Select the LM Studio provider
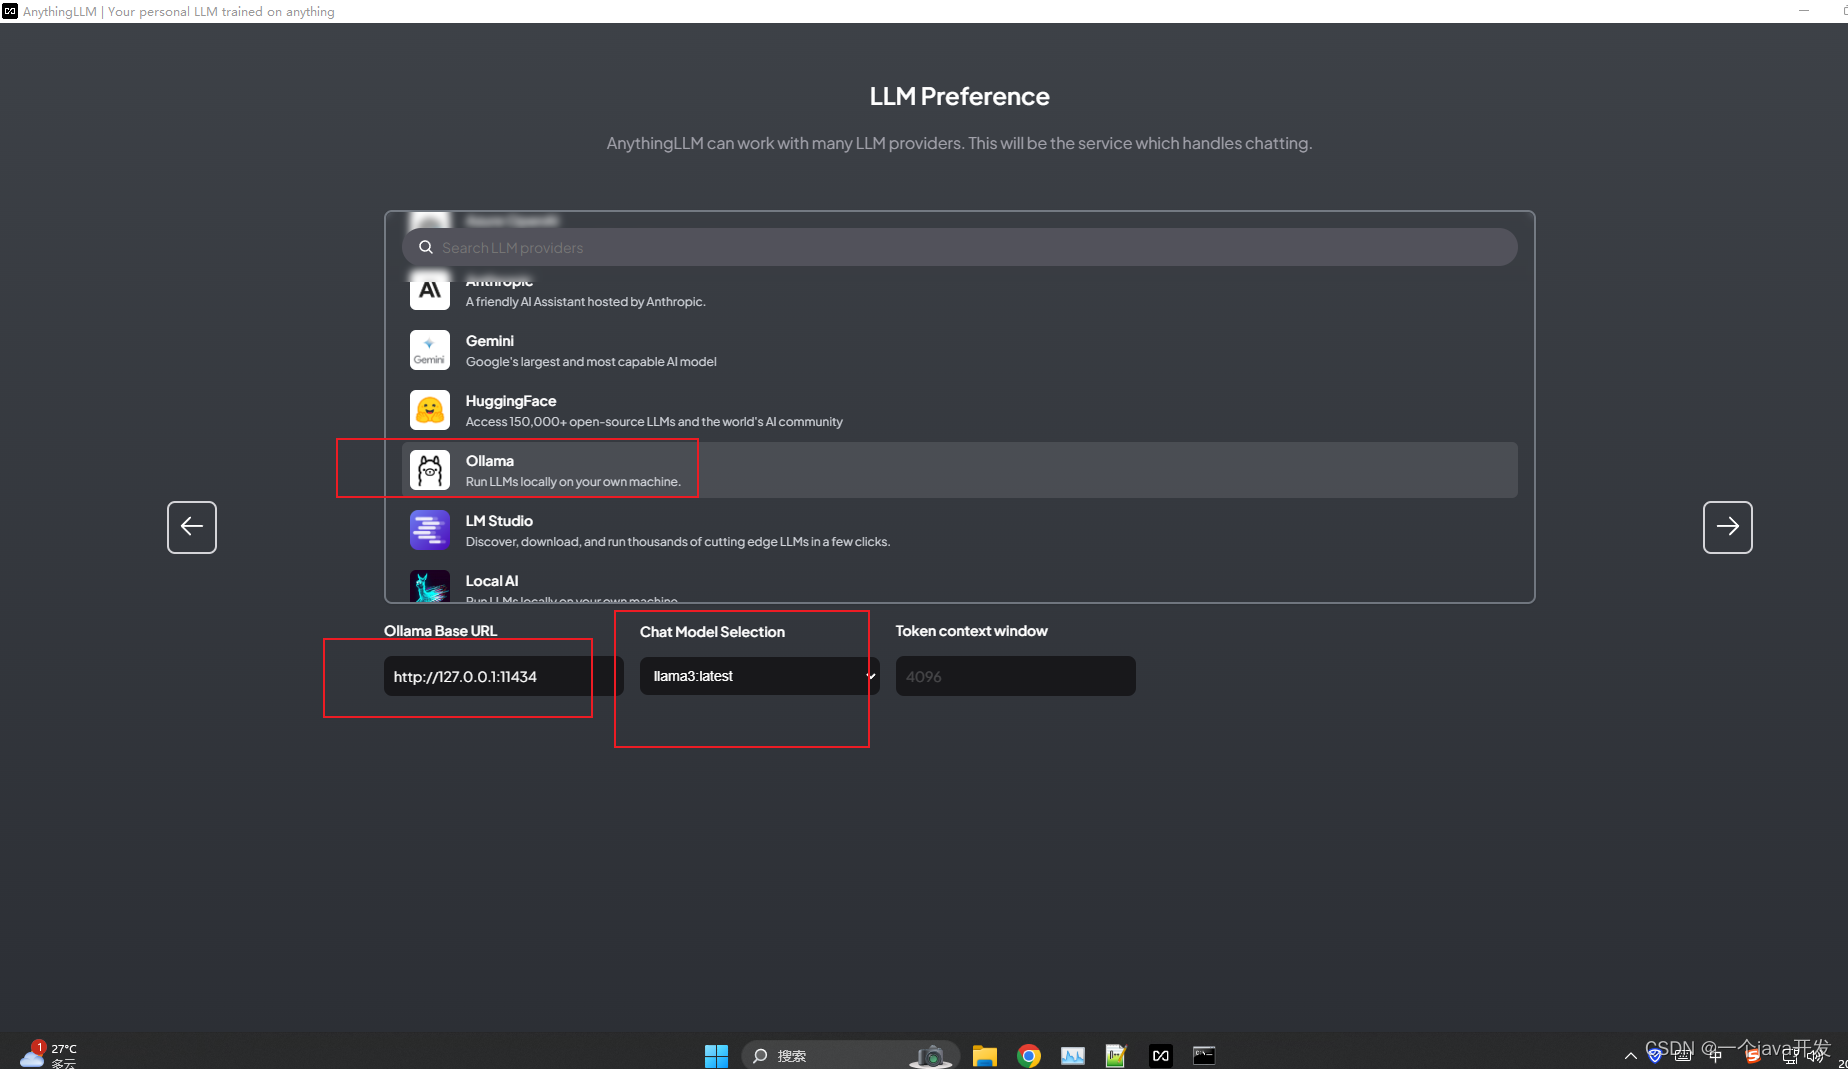 960,530
